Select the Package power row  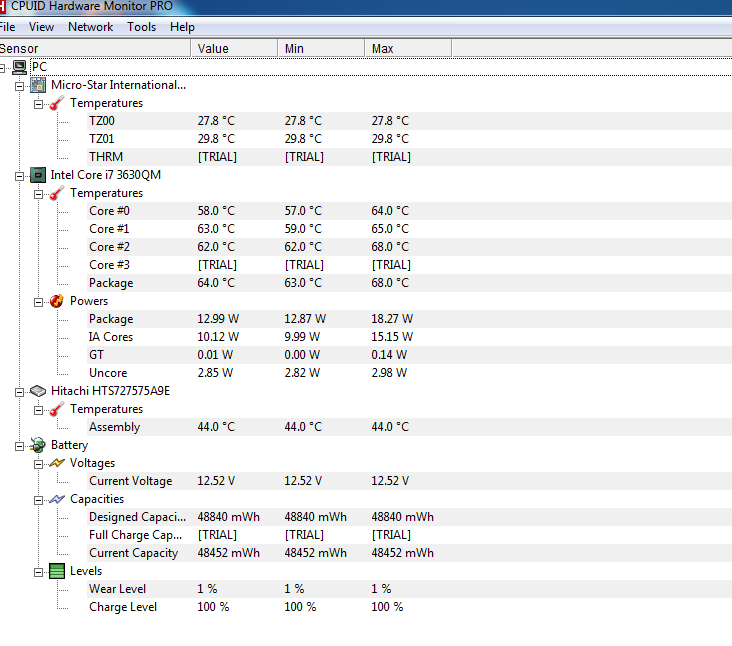click(409, 319)
